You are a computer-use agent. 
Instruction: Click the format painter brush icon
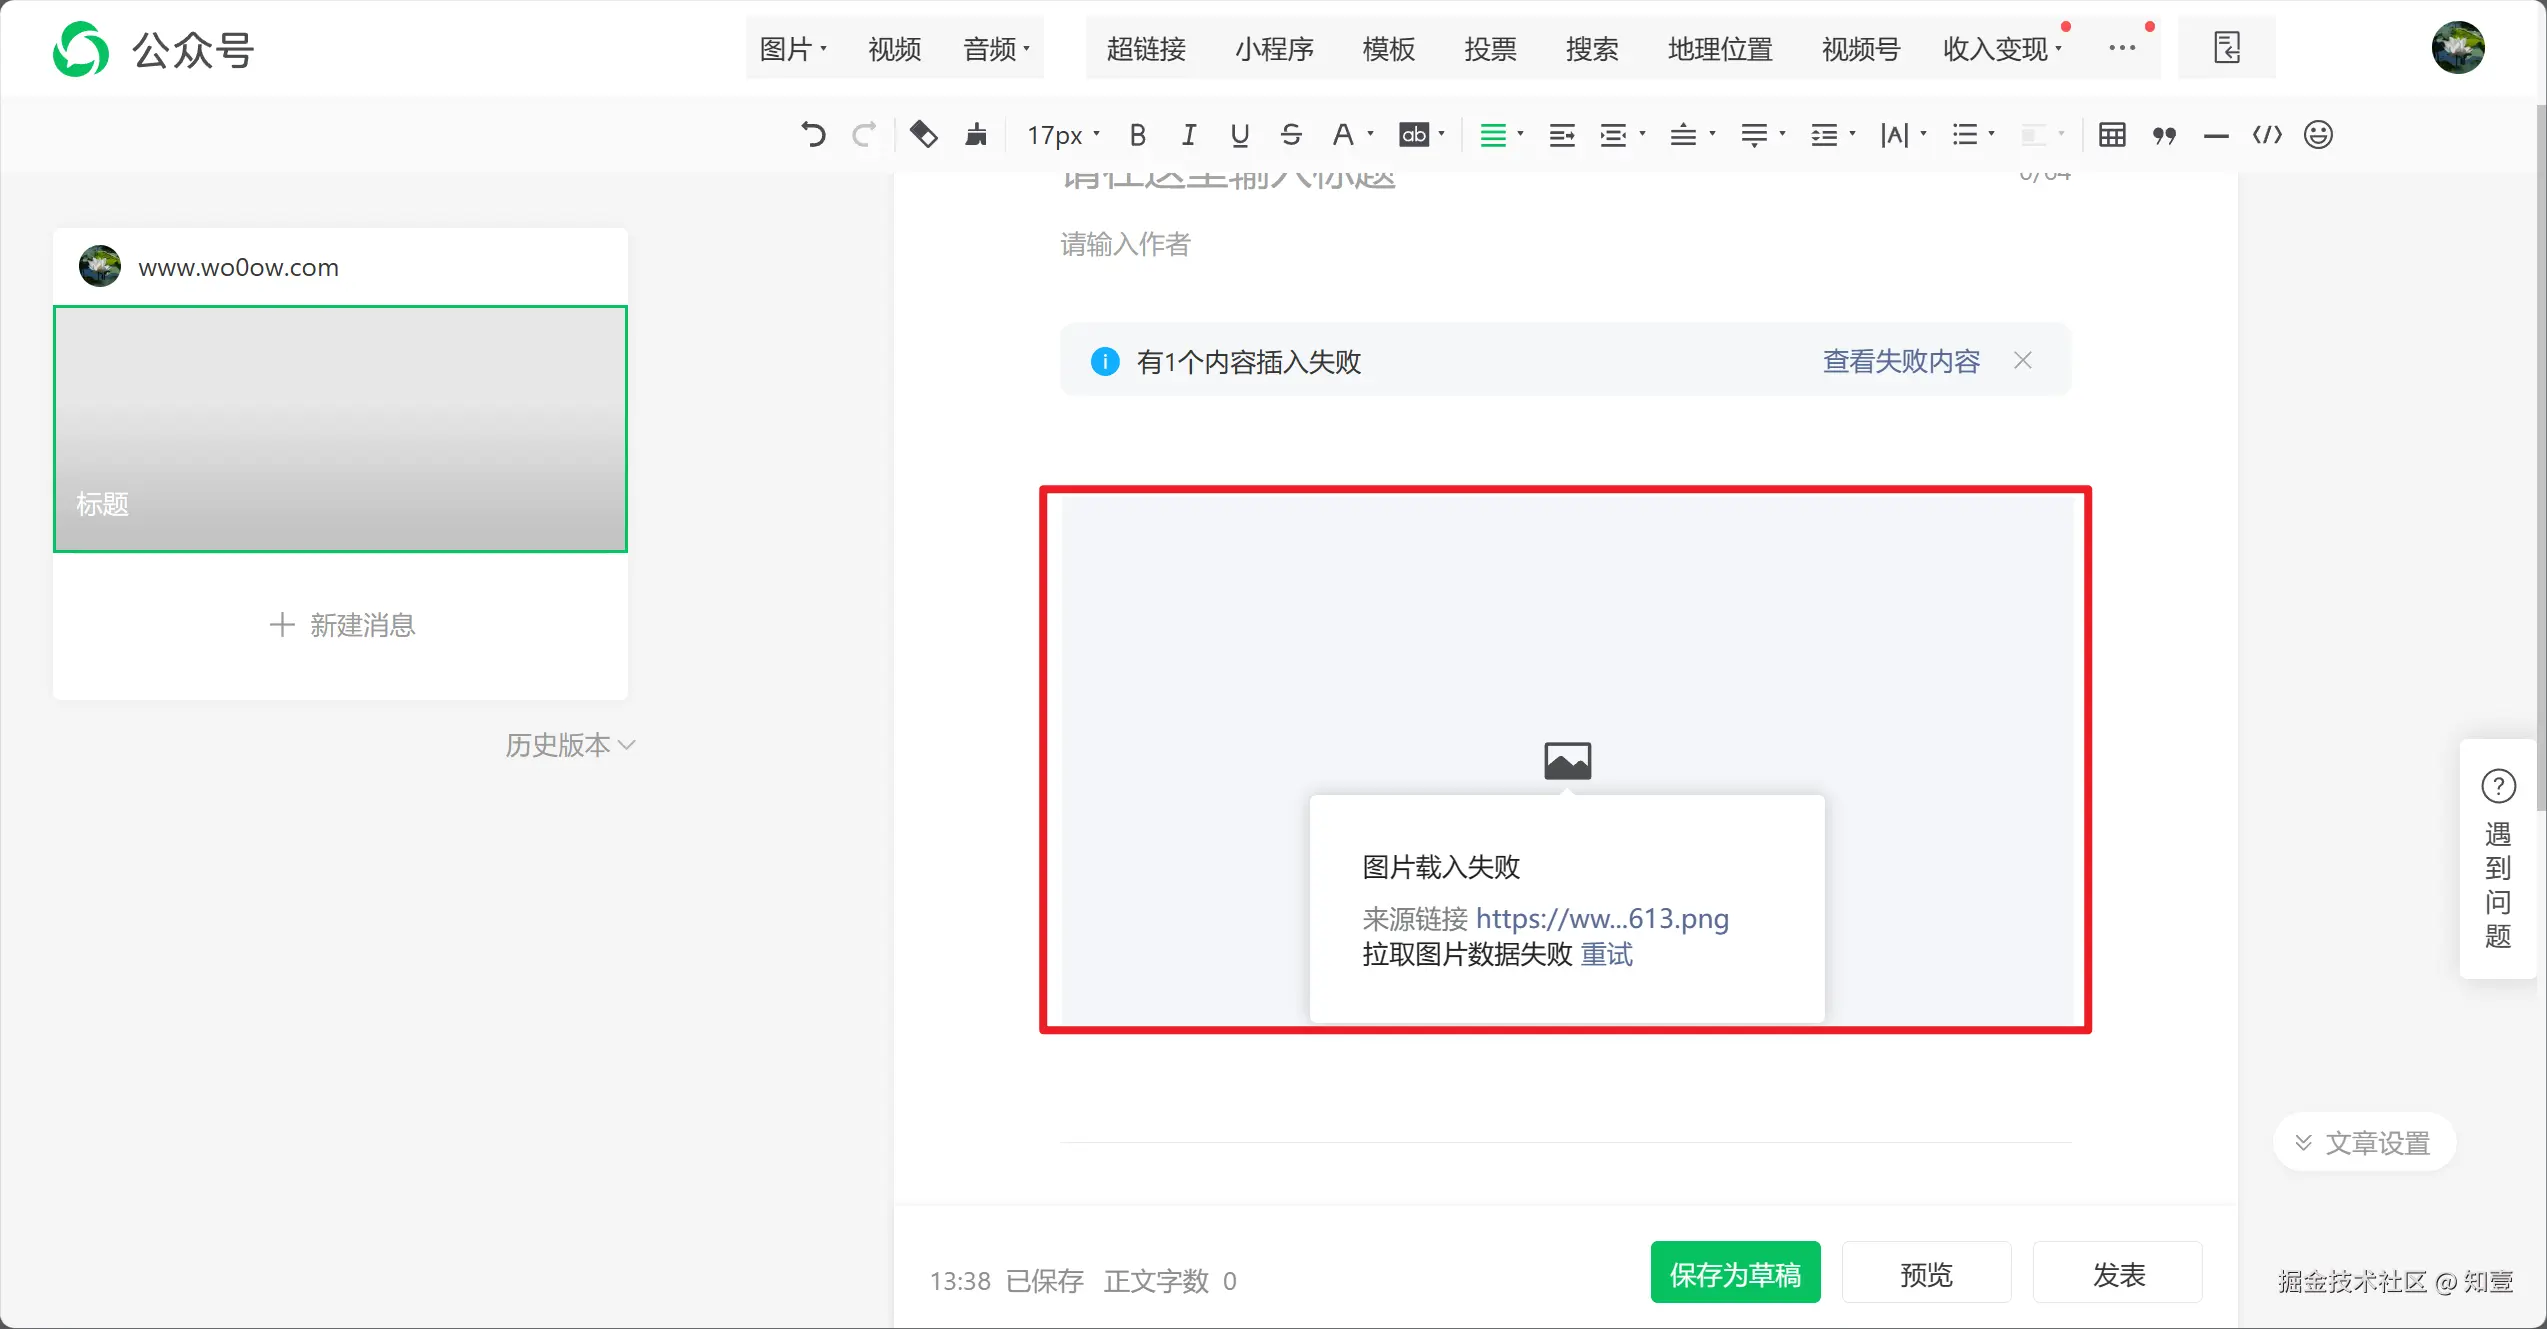[976, 134]
